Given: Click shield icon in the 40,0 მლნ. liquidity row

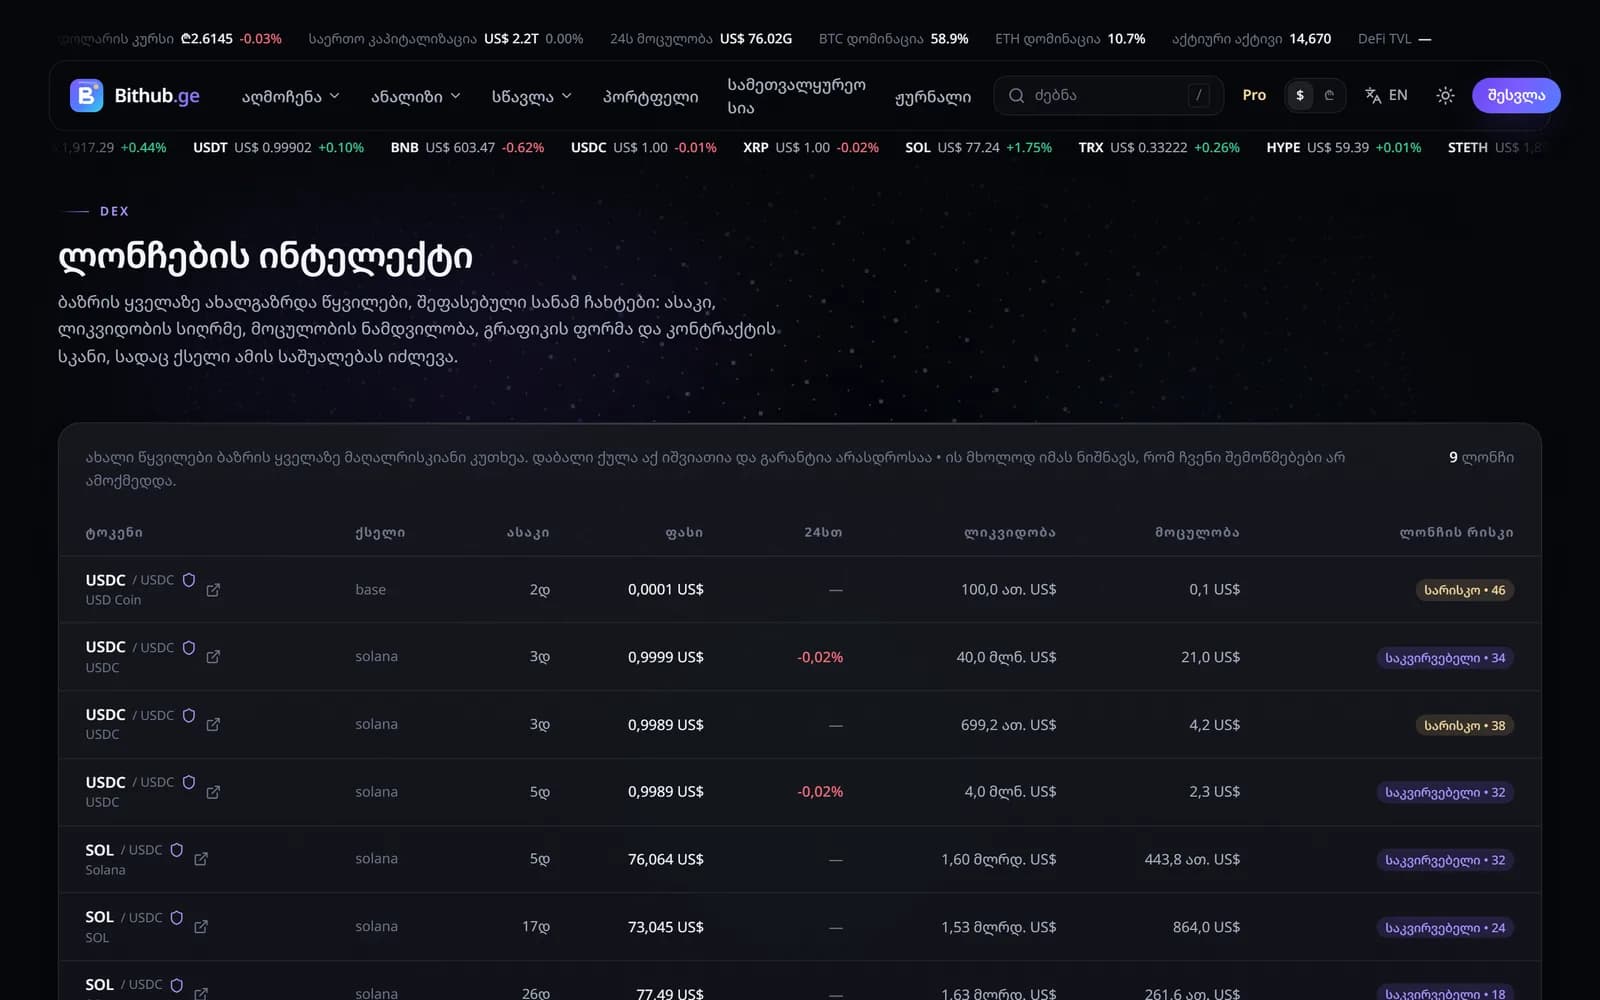Looking at the screenshot, I should [189, 648].
